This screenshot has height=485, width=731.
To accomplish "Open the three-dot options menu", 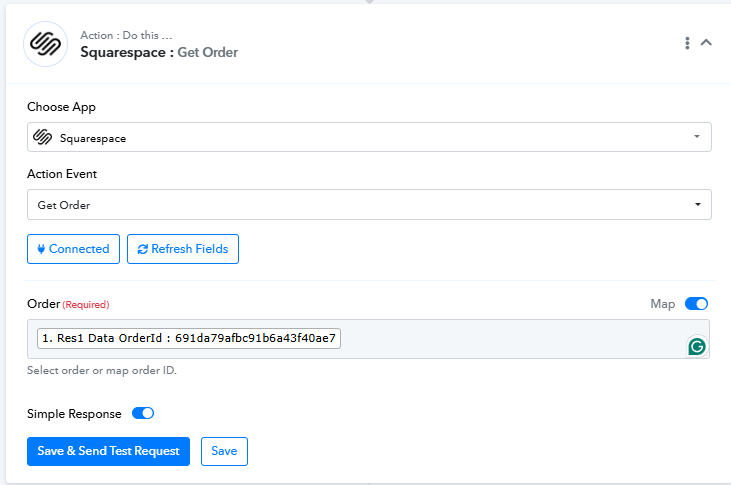I will coord(687,43).
